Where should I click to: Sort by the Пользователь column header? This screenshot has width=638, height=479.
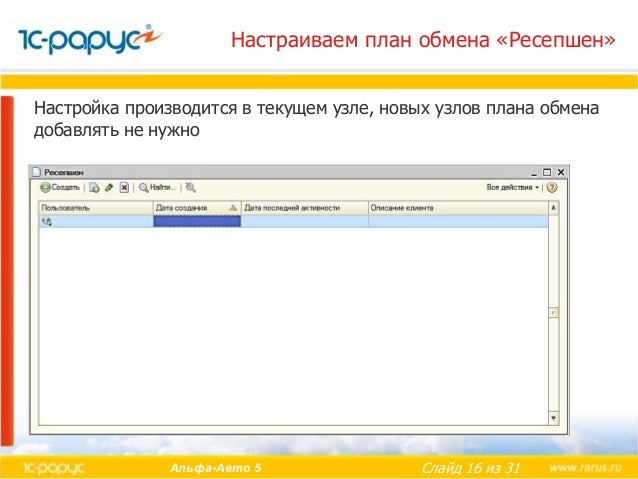coord(96,208)
